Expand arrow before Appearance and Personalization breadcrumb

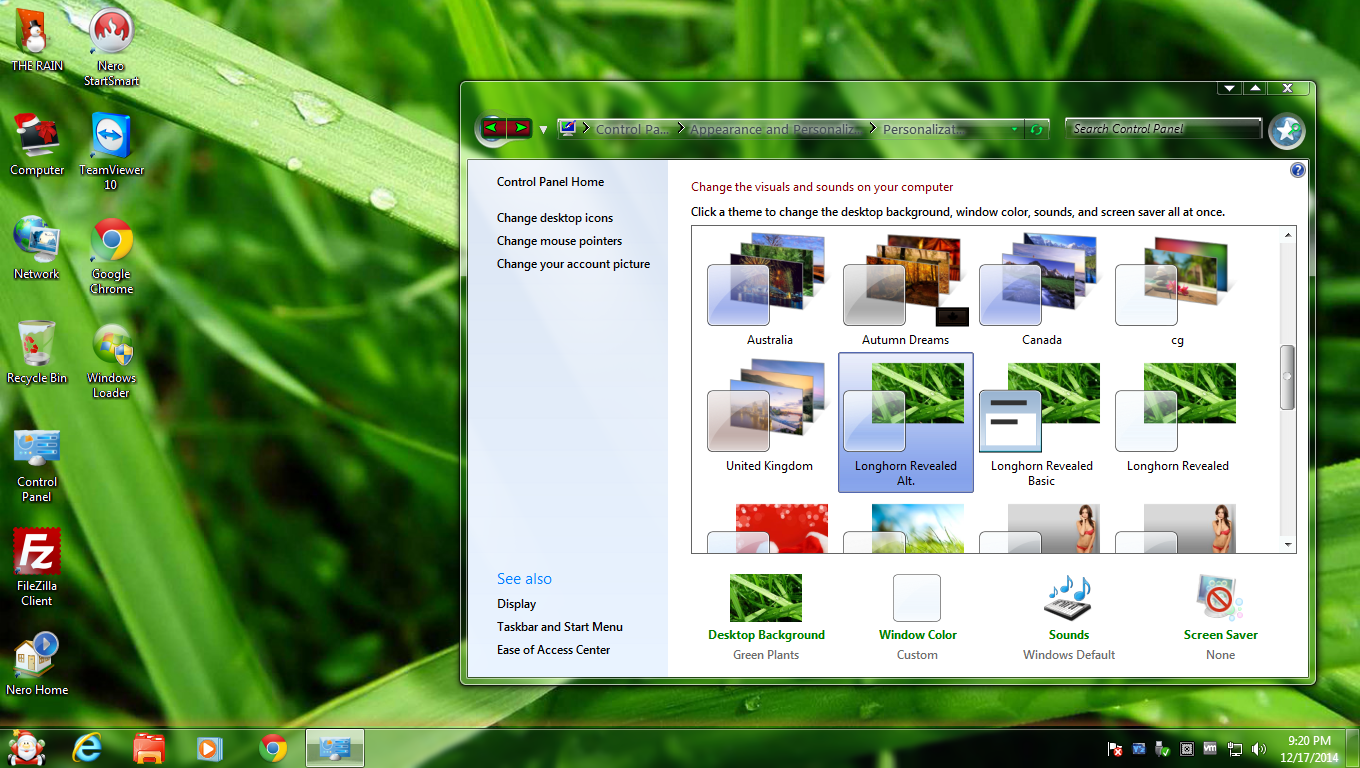[681, 129]
